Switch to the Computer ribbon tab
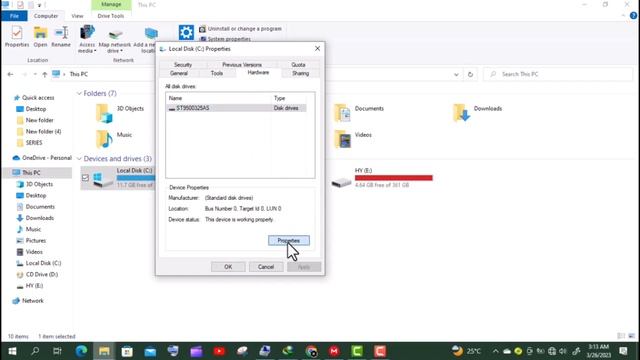 point(46,16)
